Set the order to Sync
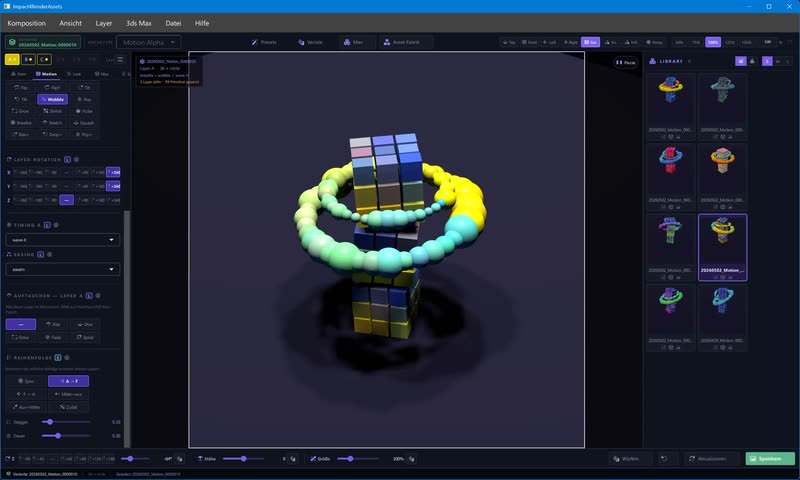This screenshot has width=800, height=480. point(26,381)
